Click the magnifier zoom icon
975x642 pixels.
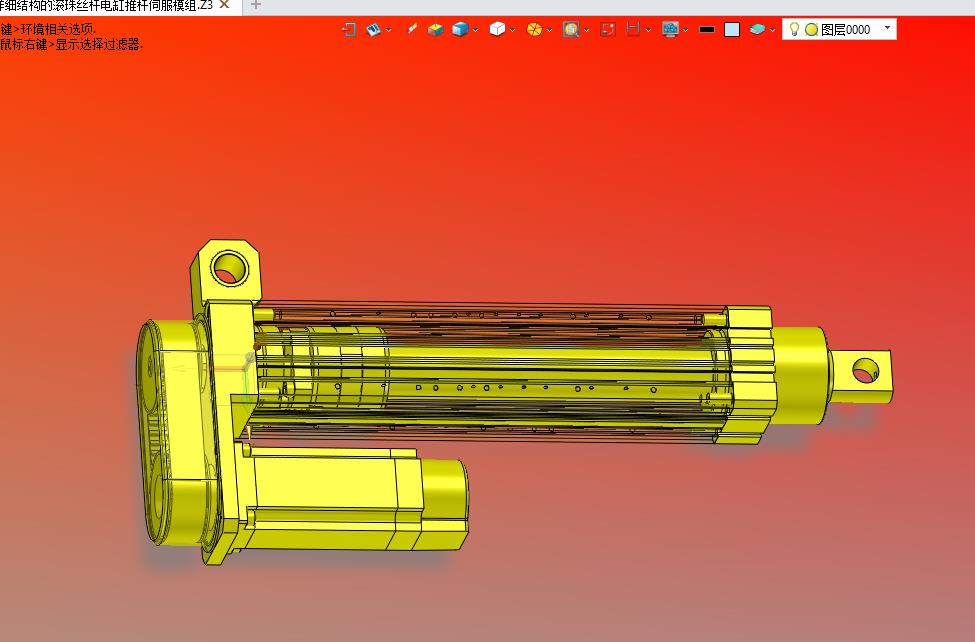point(571,29)
